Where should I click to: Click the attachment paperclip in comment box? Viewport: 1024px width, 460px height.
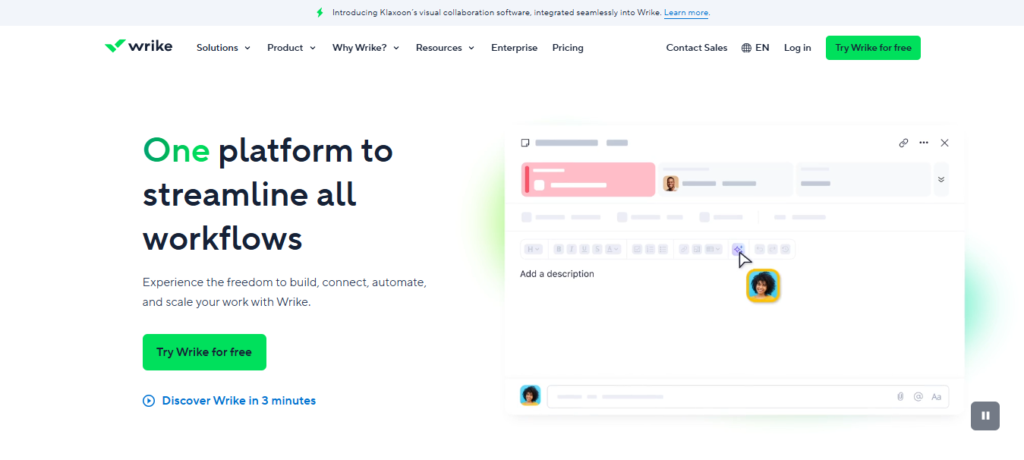[900, 397]
